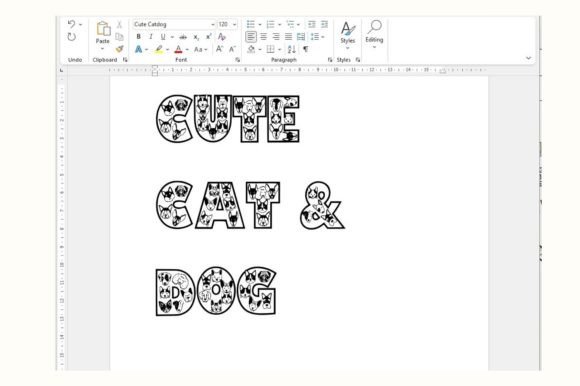Toggle Subscript formatting

tap(196, 37)
